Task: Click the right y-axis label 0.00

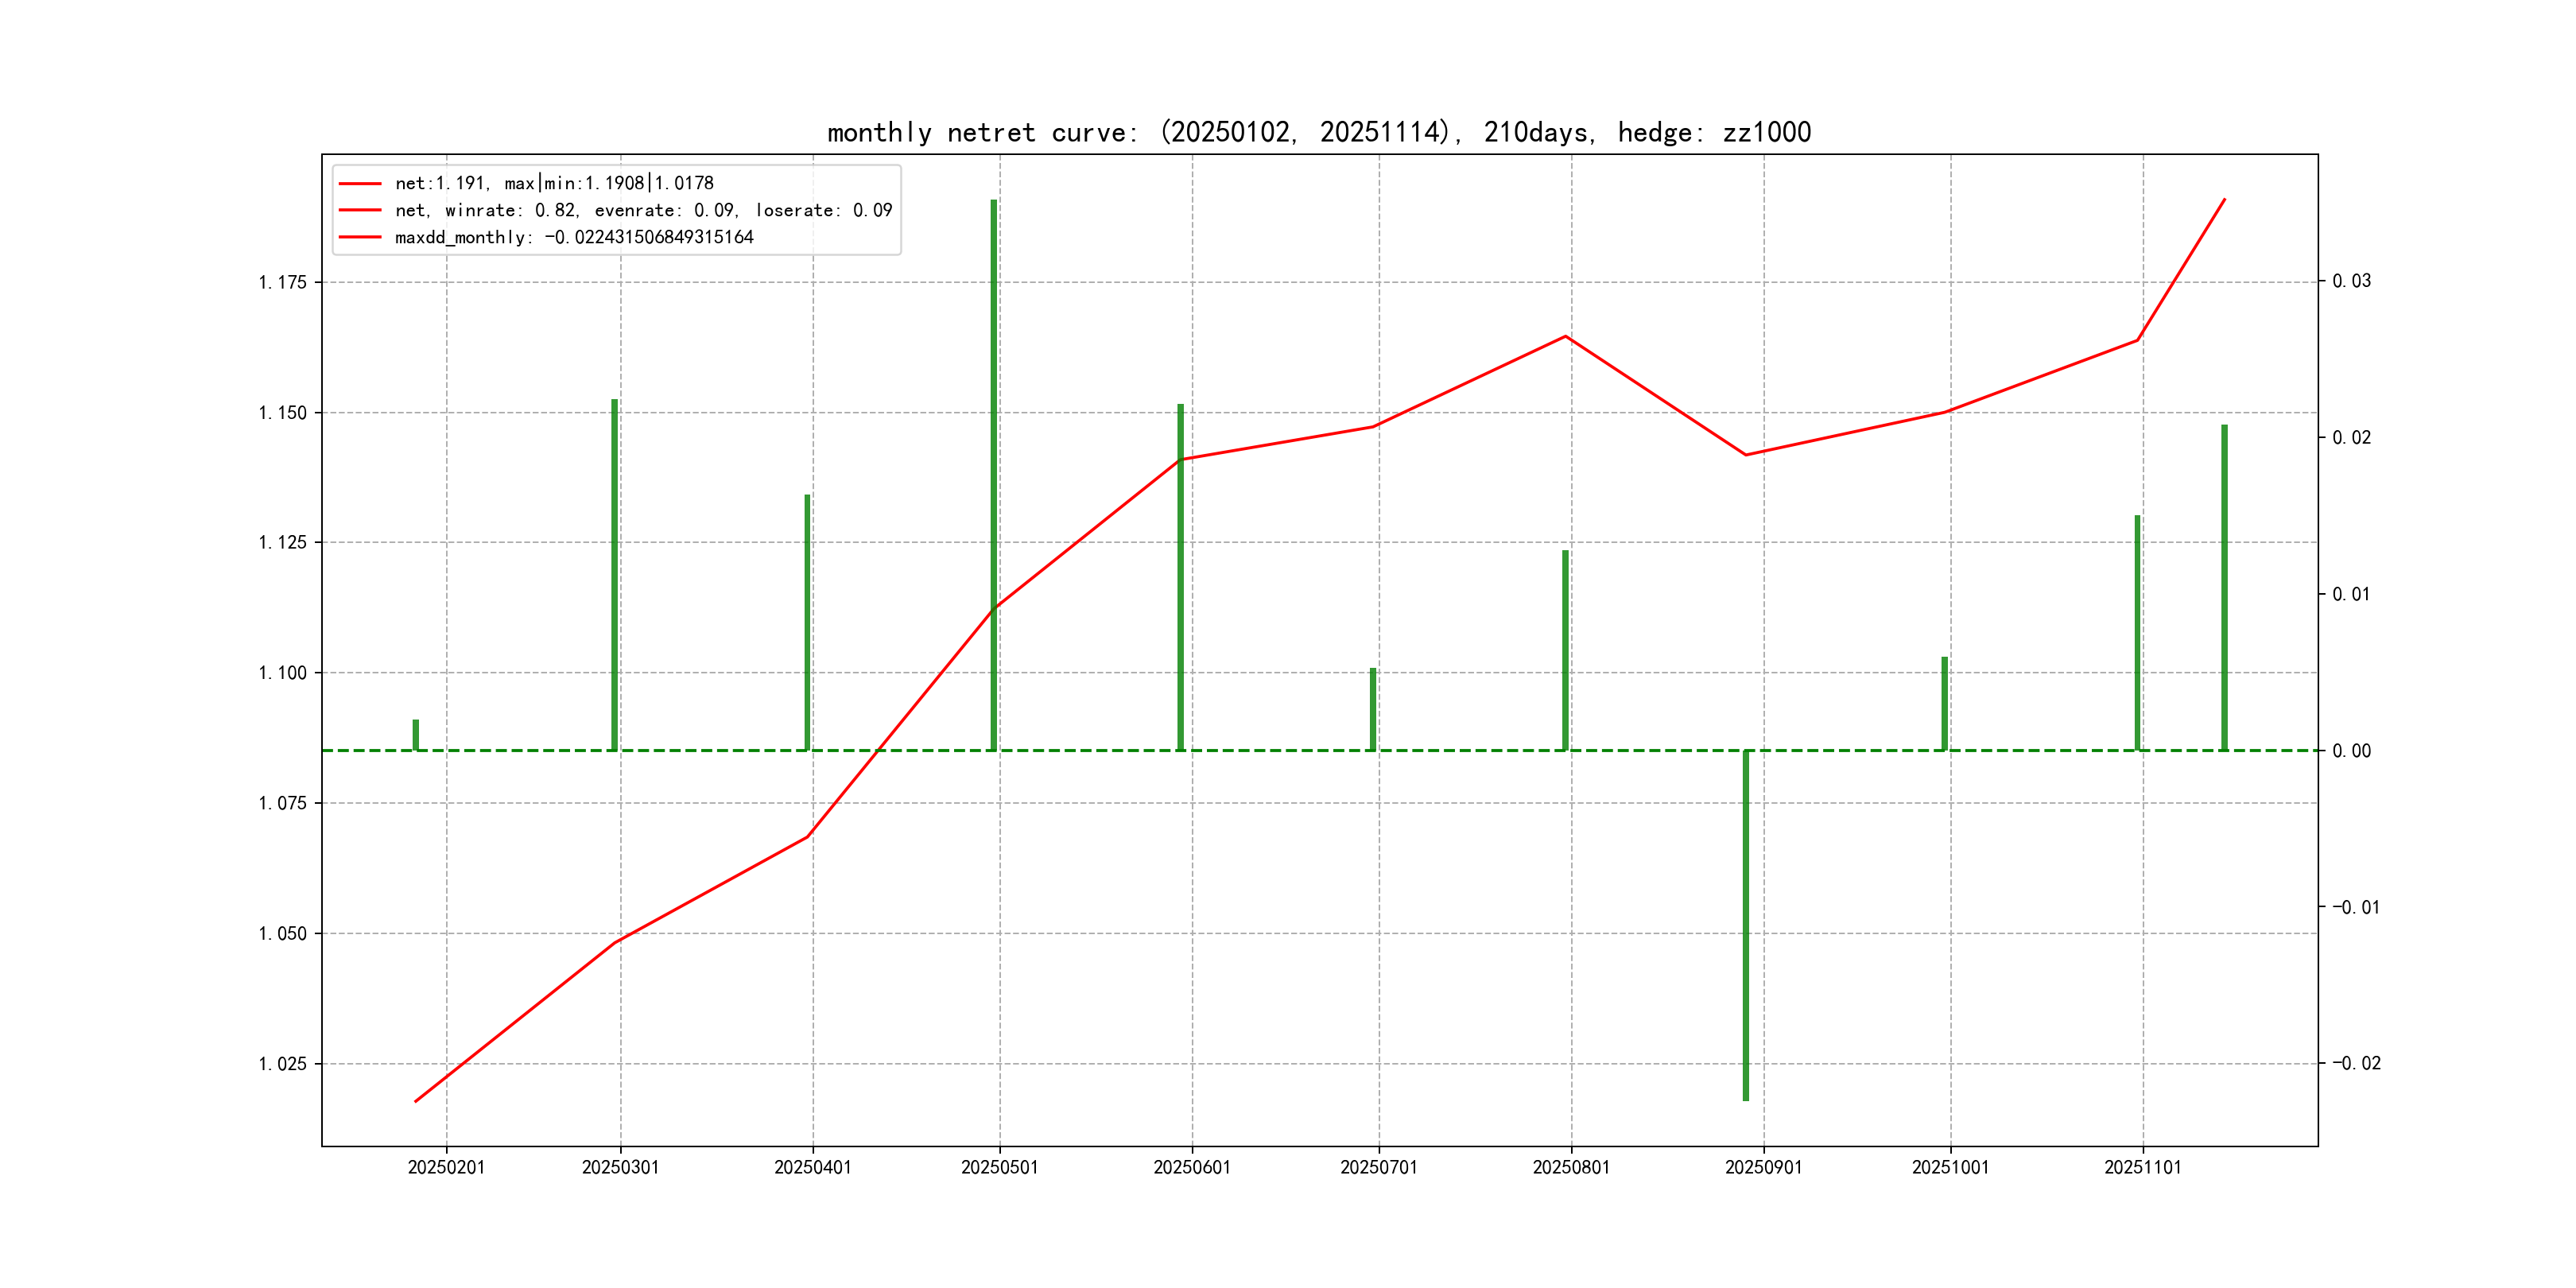Action: click(x=2351, y=751)
